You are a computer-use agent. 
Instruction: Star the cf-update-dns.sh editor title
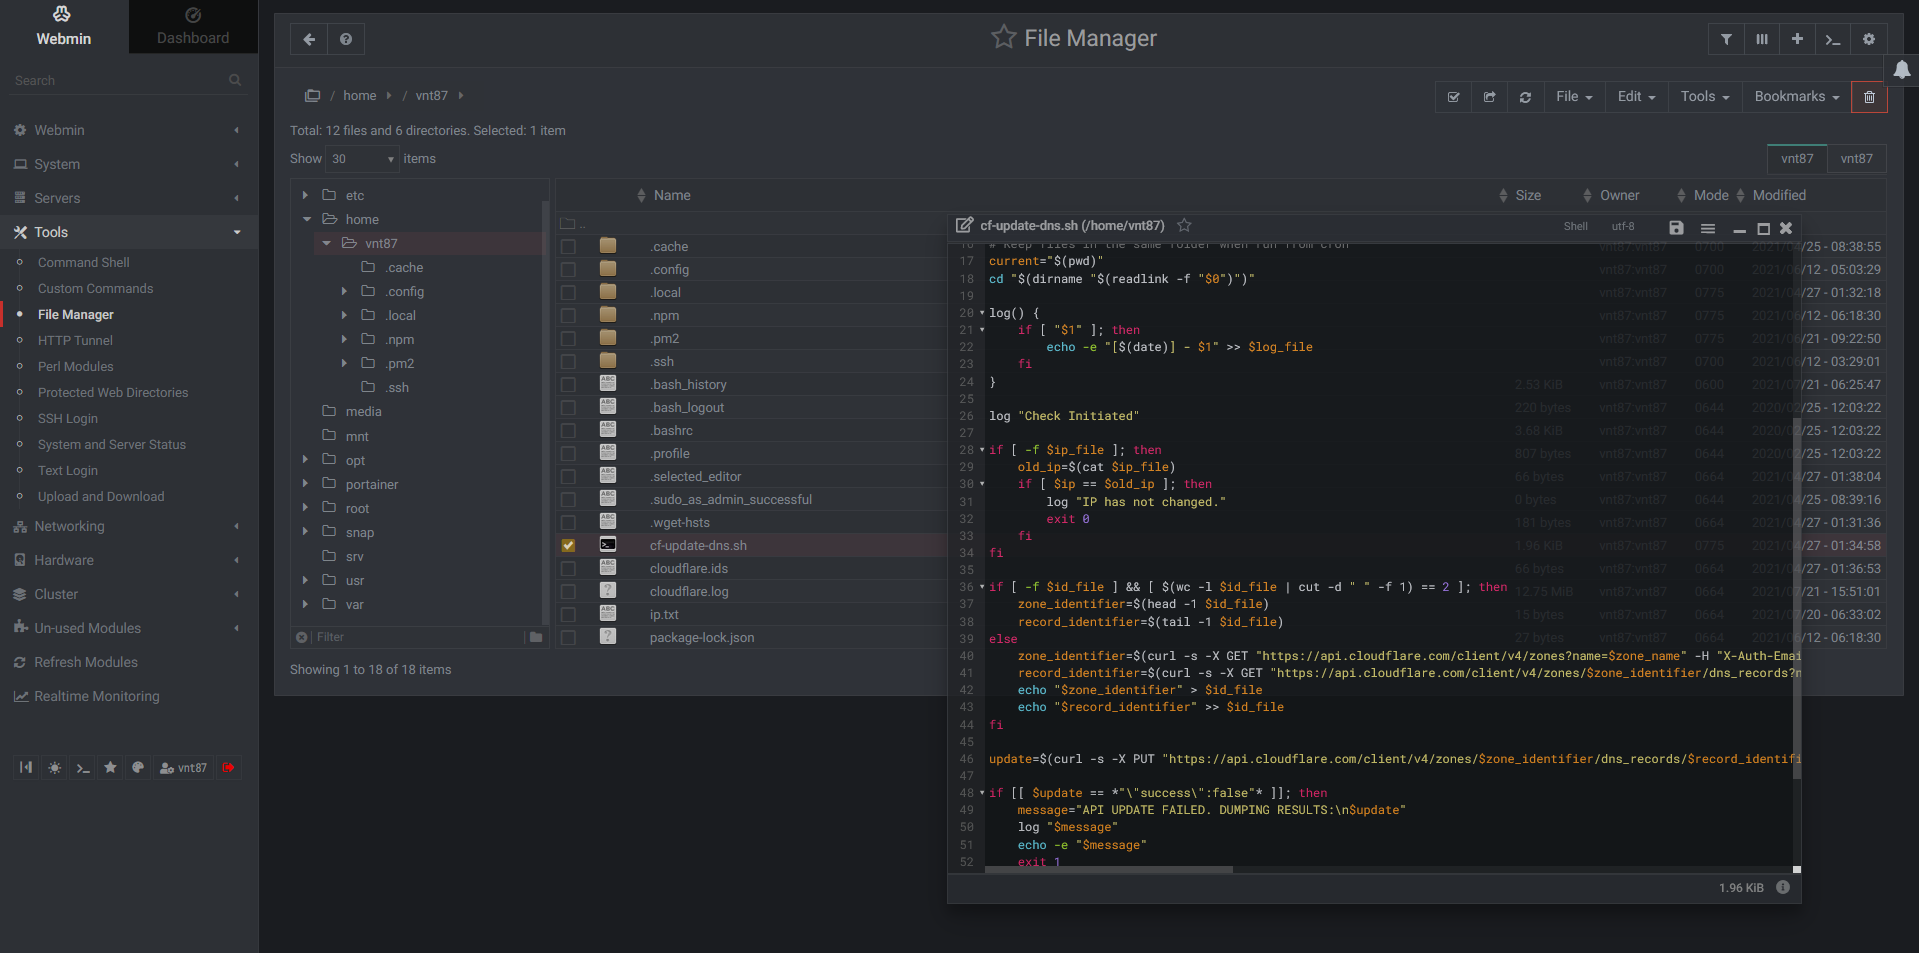pos(1184,226)
